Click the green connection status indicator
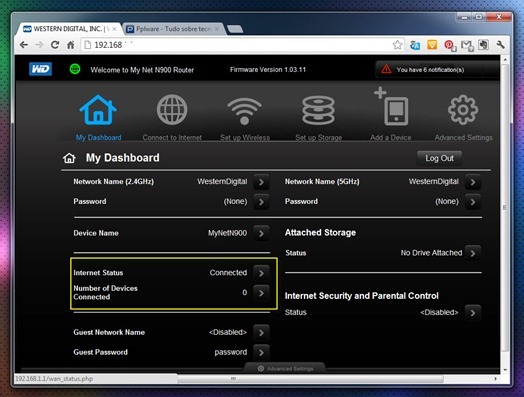Image resolution: width=524 pixels, height=397 pixels. coord(75,69)
